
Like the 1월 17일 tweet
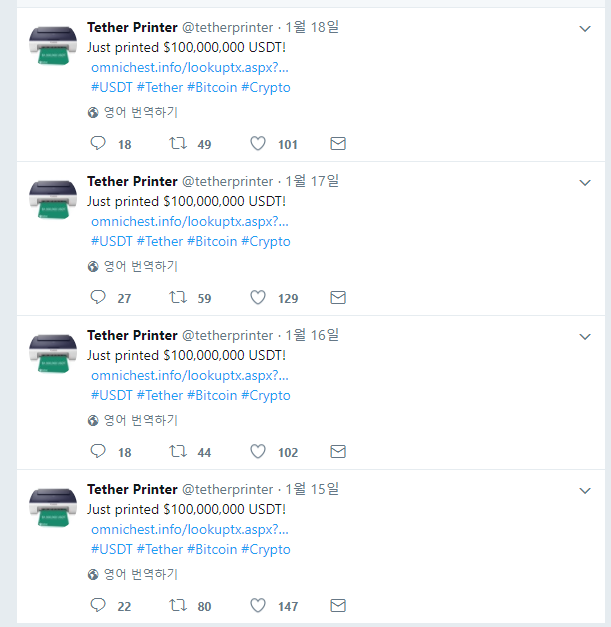(x=258, y=297)
